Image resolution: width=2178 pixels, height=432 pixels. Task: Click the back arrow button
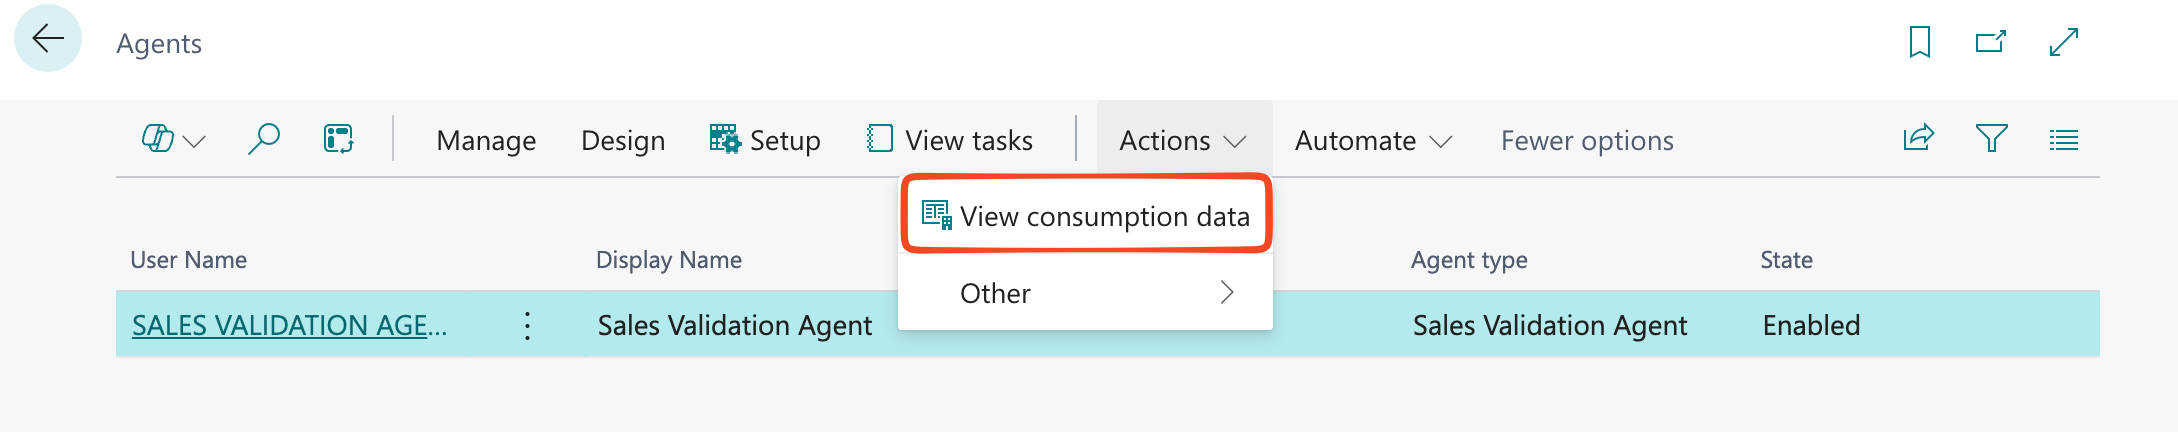(47, 39)
